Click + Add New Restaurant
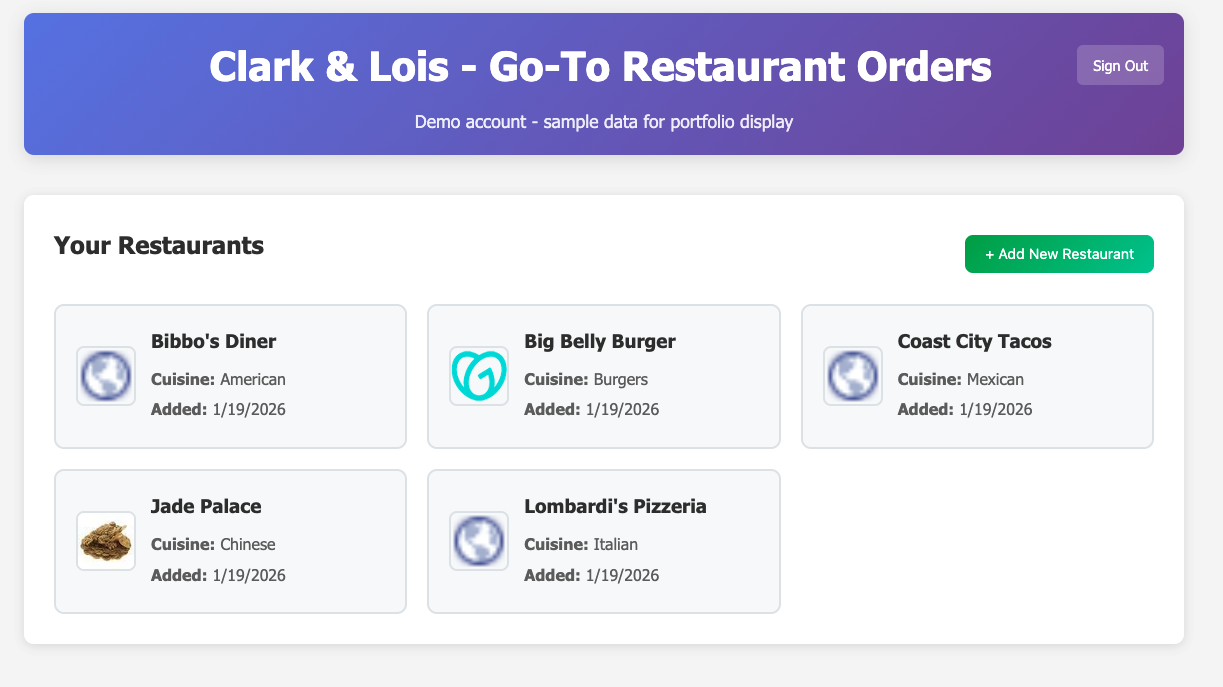The height and width of the screenshot is (687, 1223). pyautogui.click(x=1059, y=254)
